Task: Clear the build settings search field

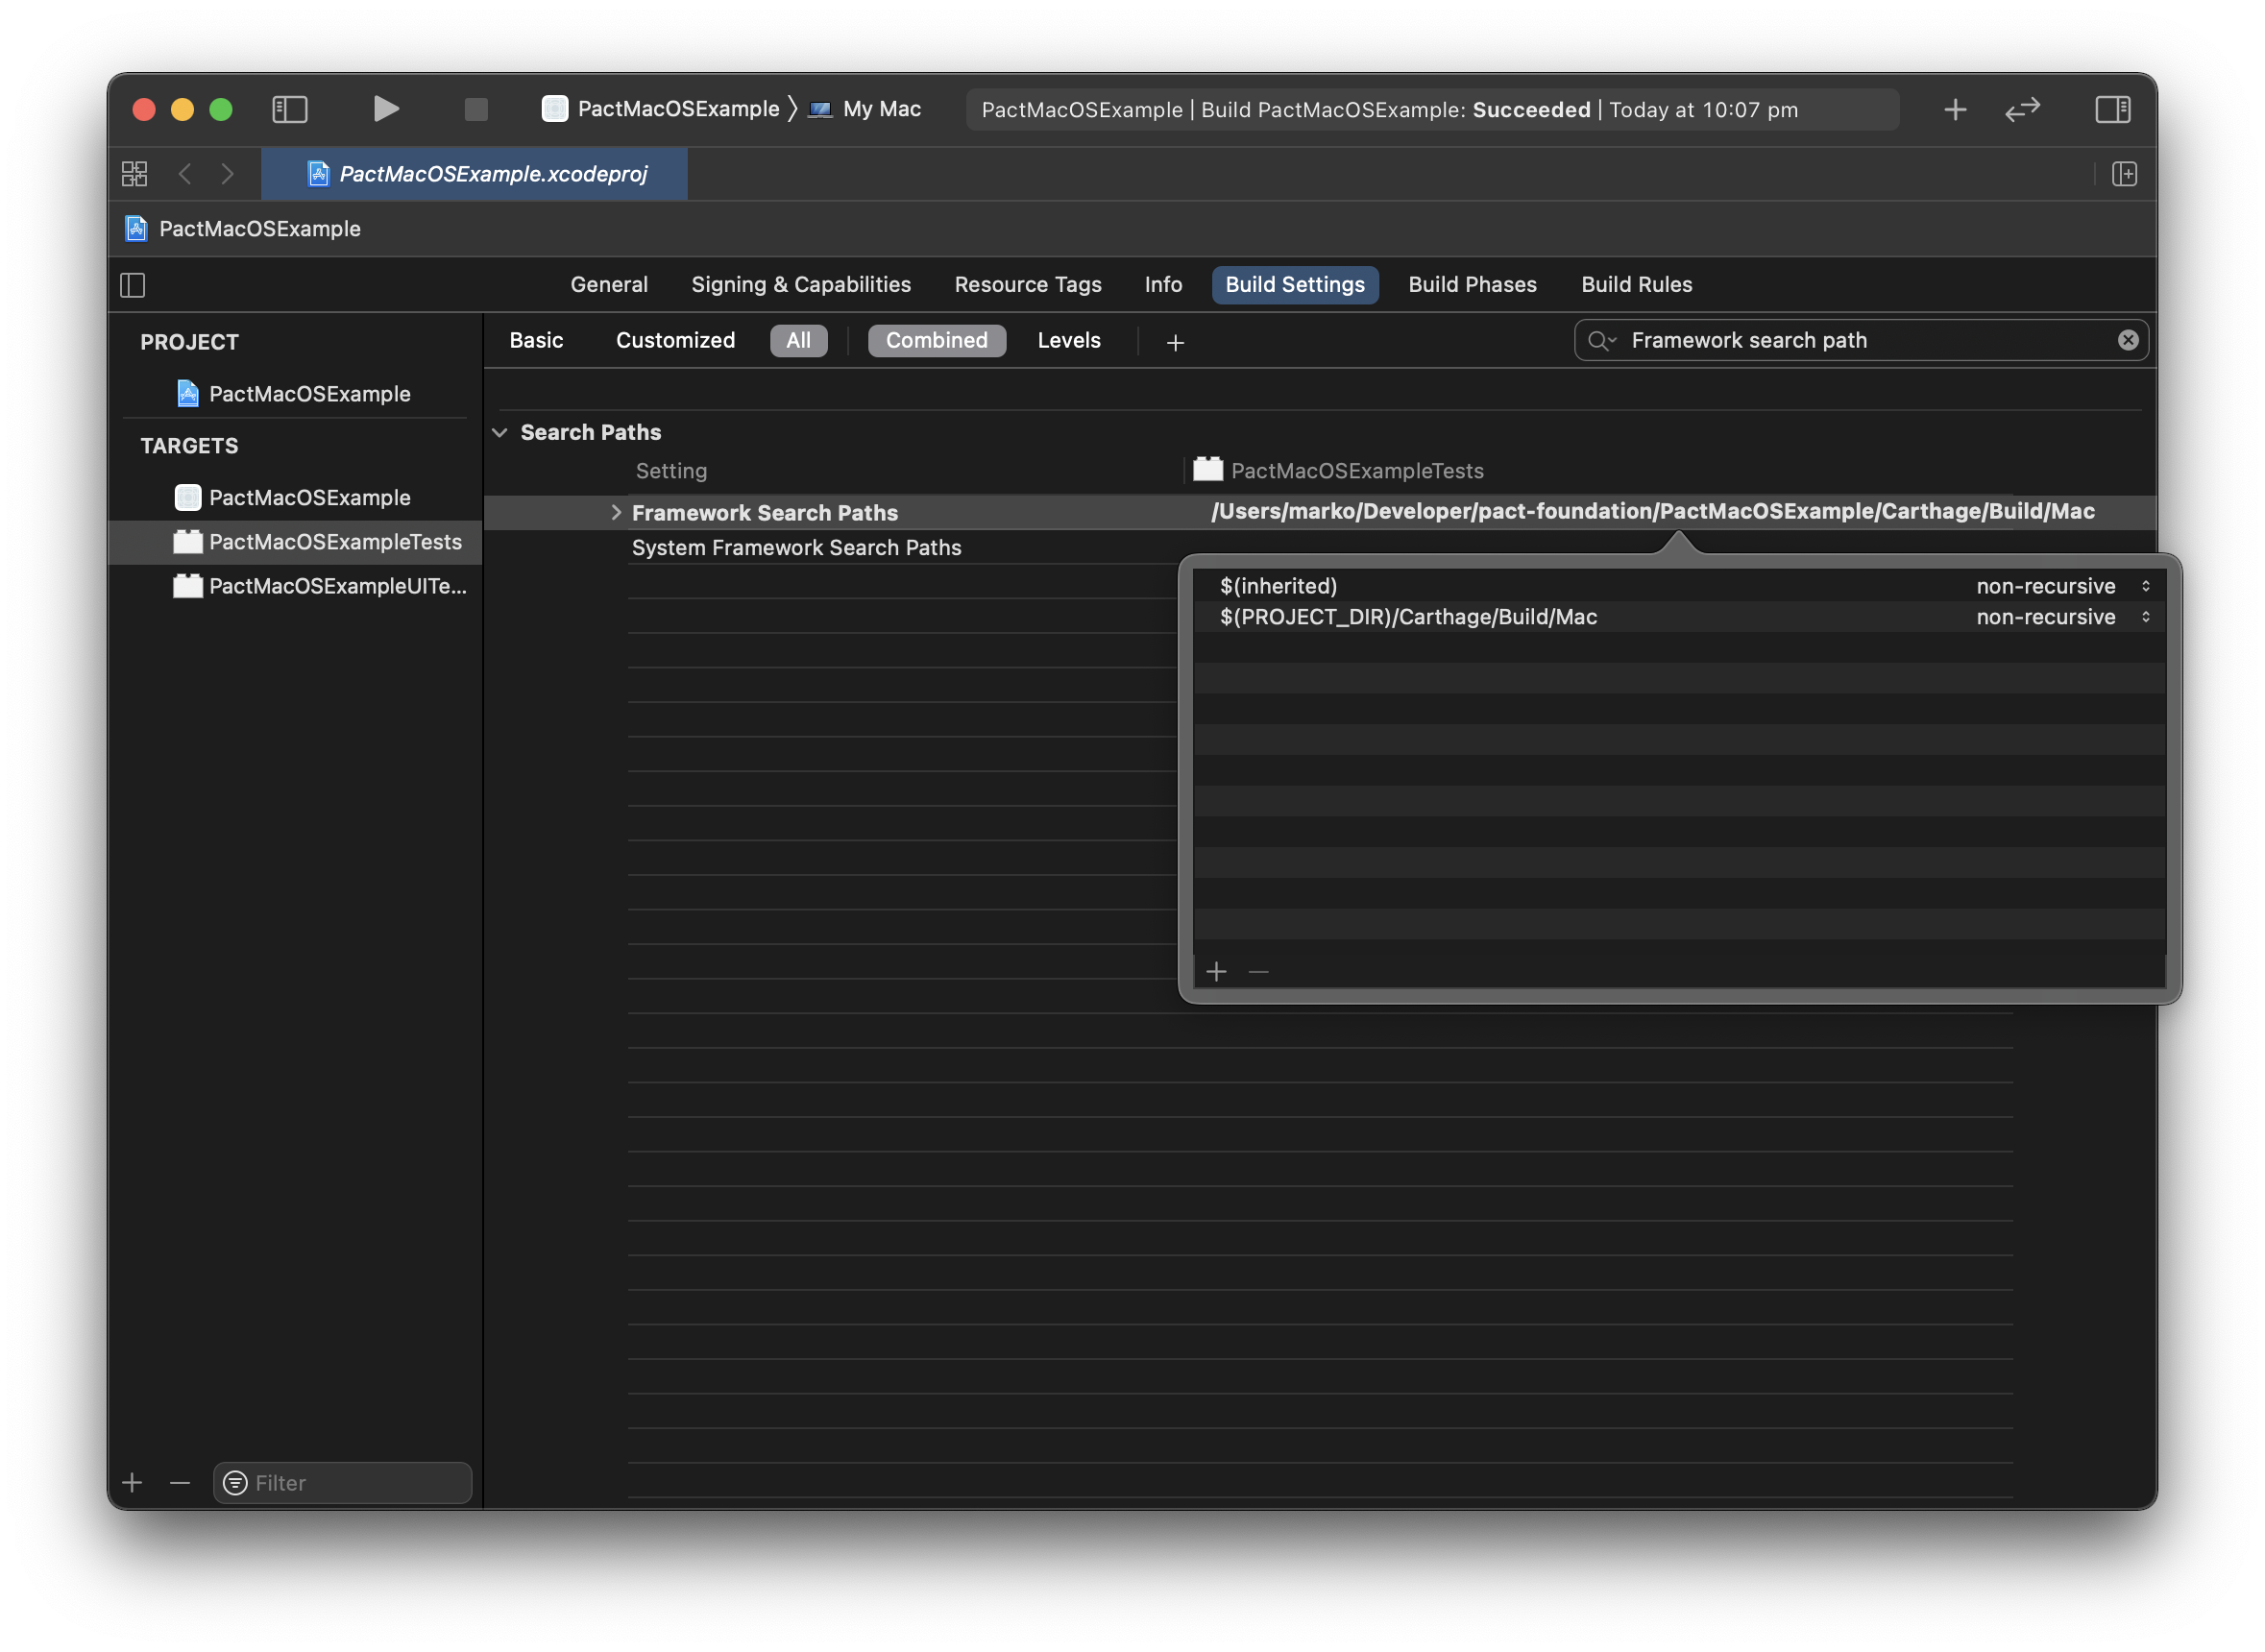Action: 2127,340
